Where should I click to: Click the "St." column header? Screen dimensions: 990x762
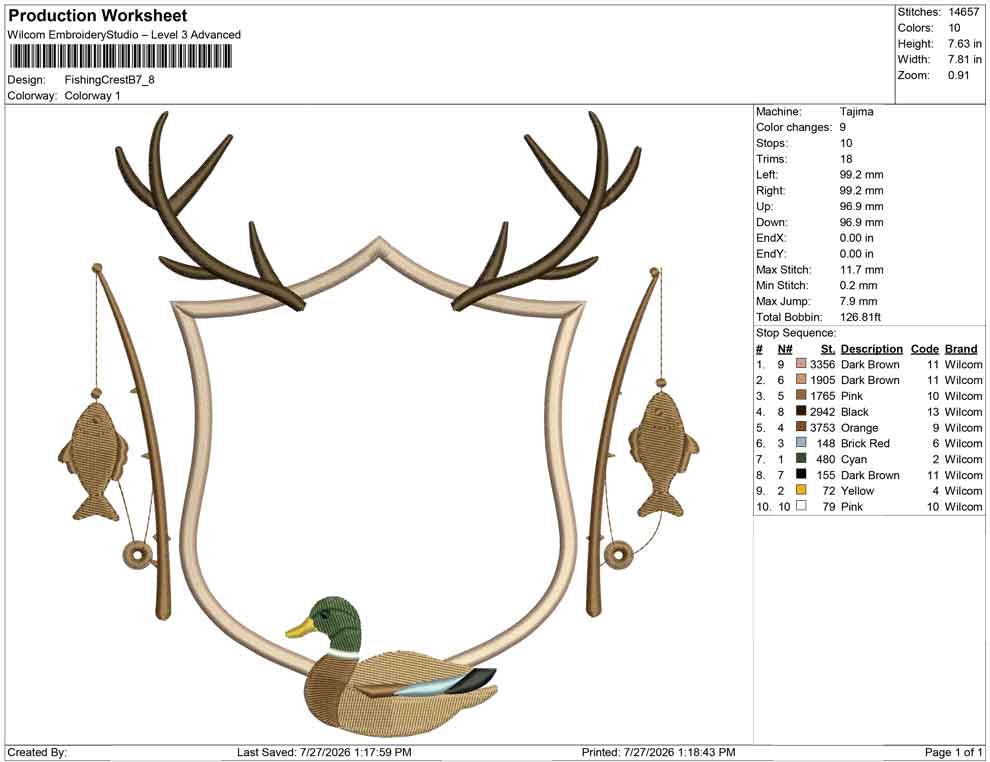[x=828, y=348]
